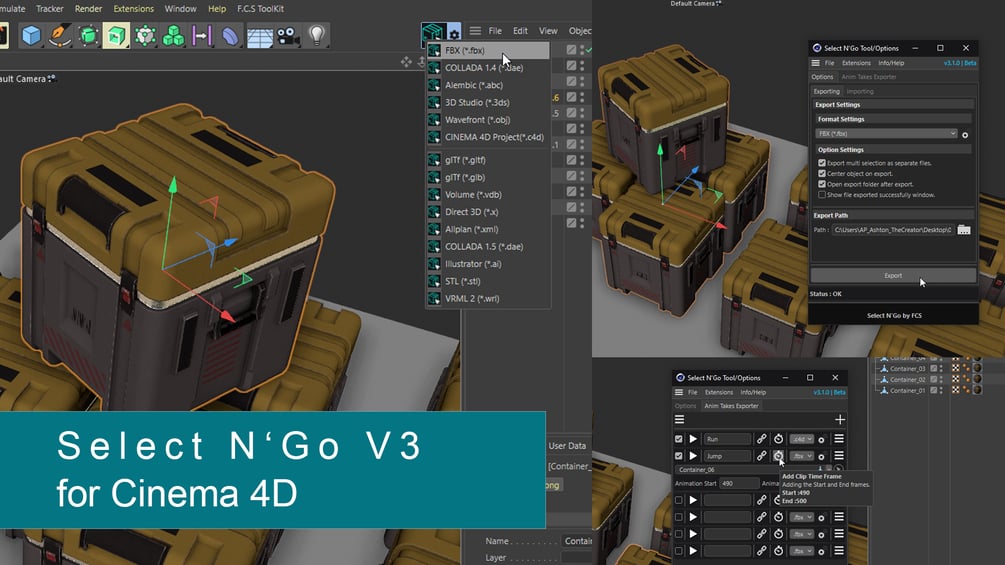
Task: Browse for export path folder icon
Action: click(x=963, y=229)
